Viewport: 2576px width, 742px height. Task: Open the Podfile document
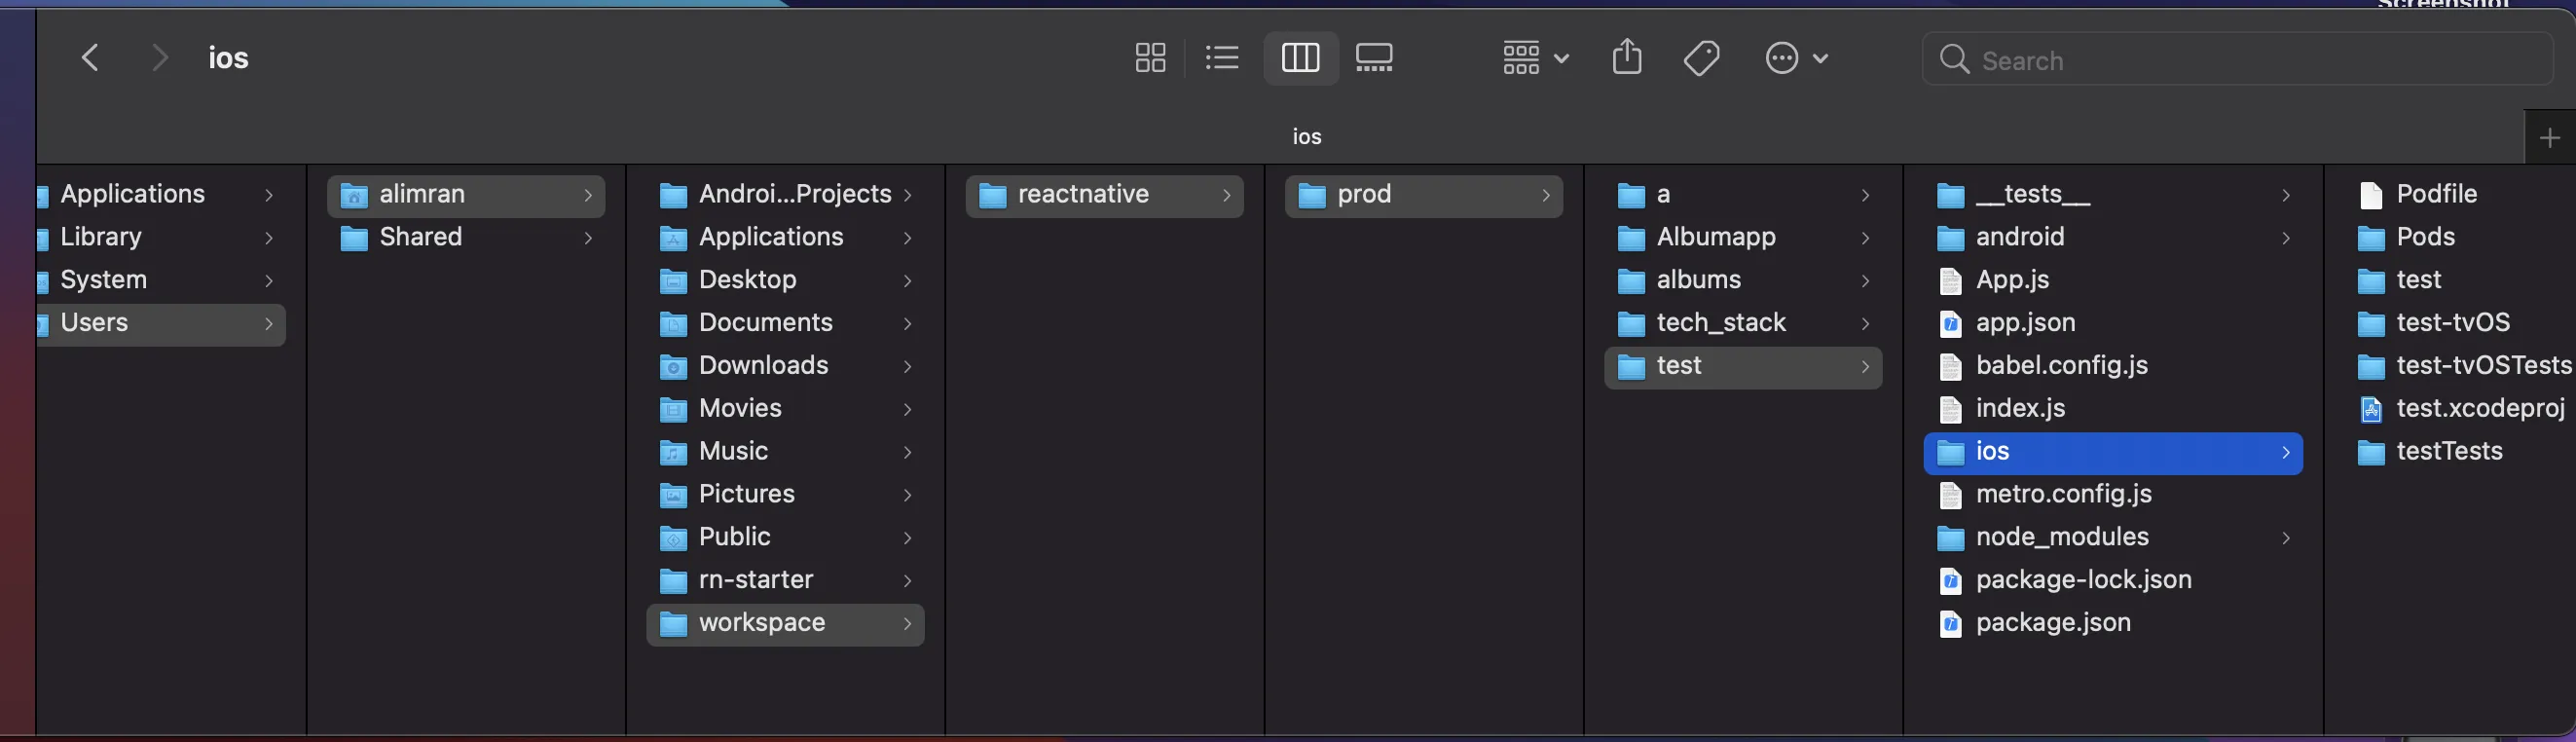pos(2436,194)
